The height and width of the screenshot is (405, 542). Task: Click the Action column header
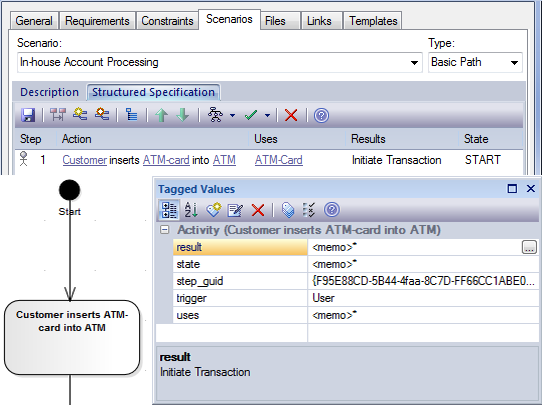click(152, 139)
